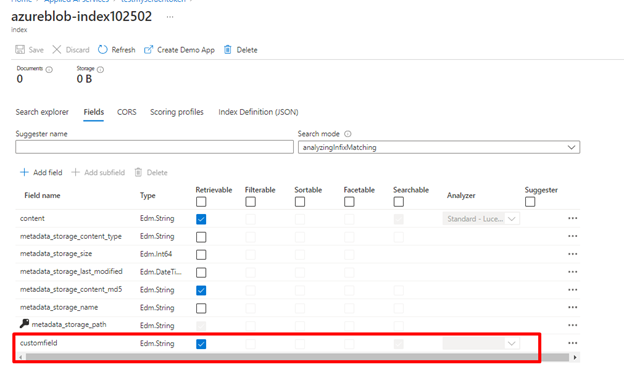
Task: Select the Fields tab
Action: coord(94,112)
